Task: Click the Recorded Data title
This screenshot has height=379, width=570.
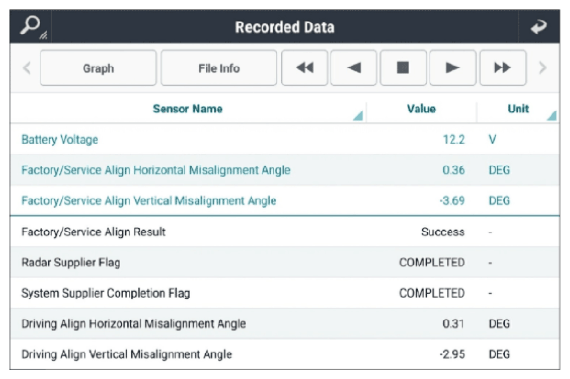Action: (x=285, y=27)
